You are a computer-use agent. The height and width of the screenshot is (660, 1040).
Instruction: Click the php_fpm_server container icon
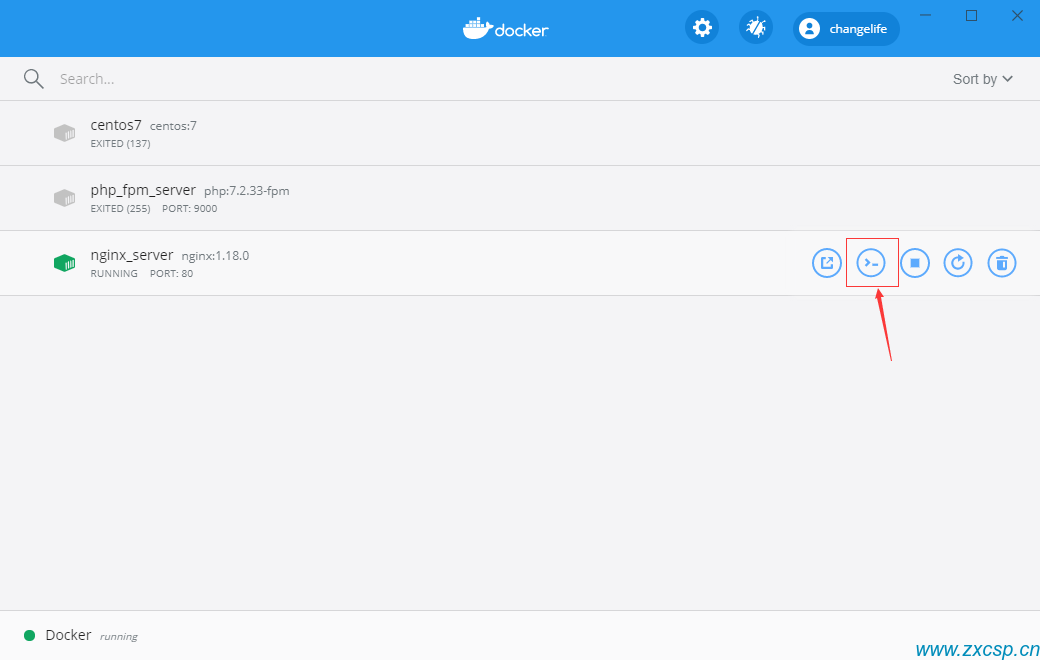click(64, 198)
